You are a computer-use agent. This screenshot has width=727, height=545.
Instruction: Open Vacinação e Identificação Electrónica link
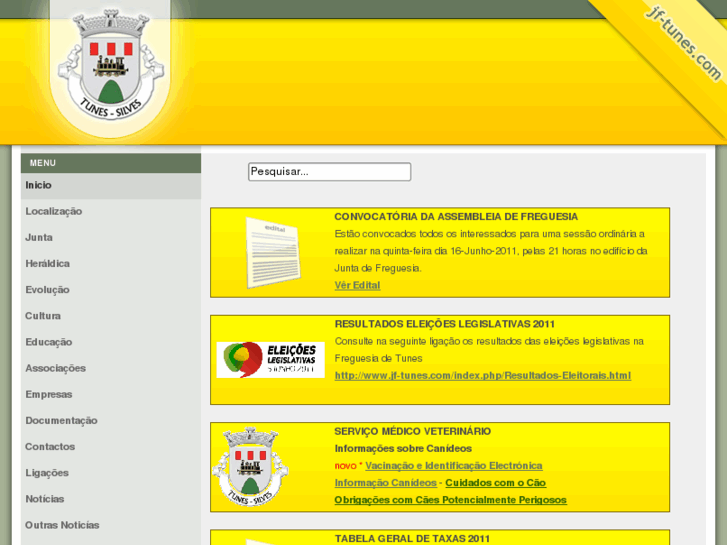pyautogui.click(x=454, y=466)
